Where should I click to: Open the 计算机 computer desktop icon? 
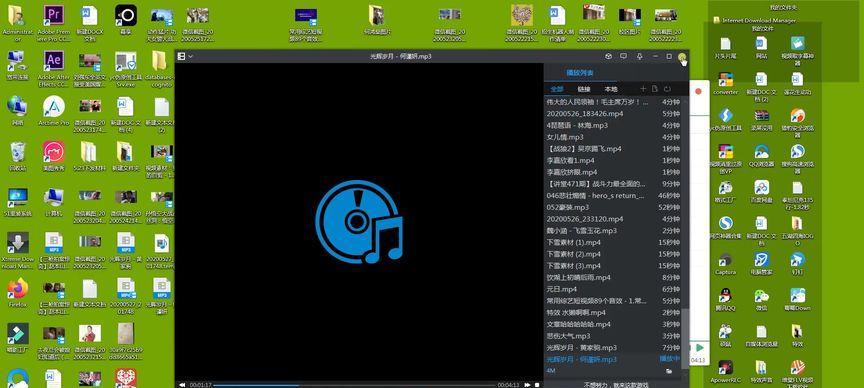[x=53, y=201]
